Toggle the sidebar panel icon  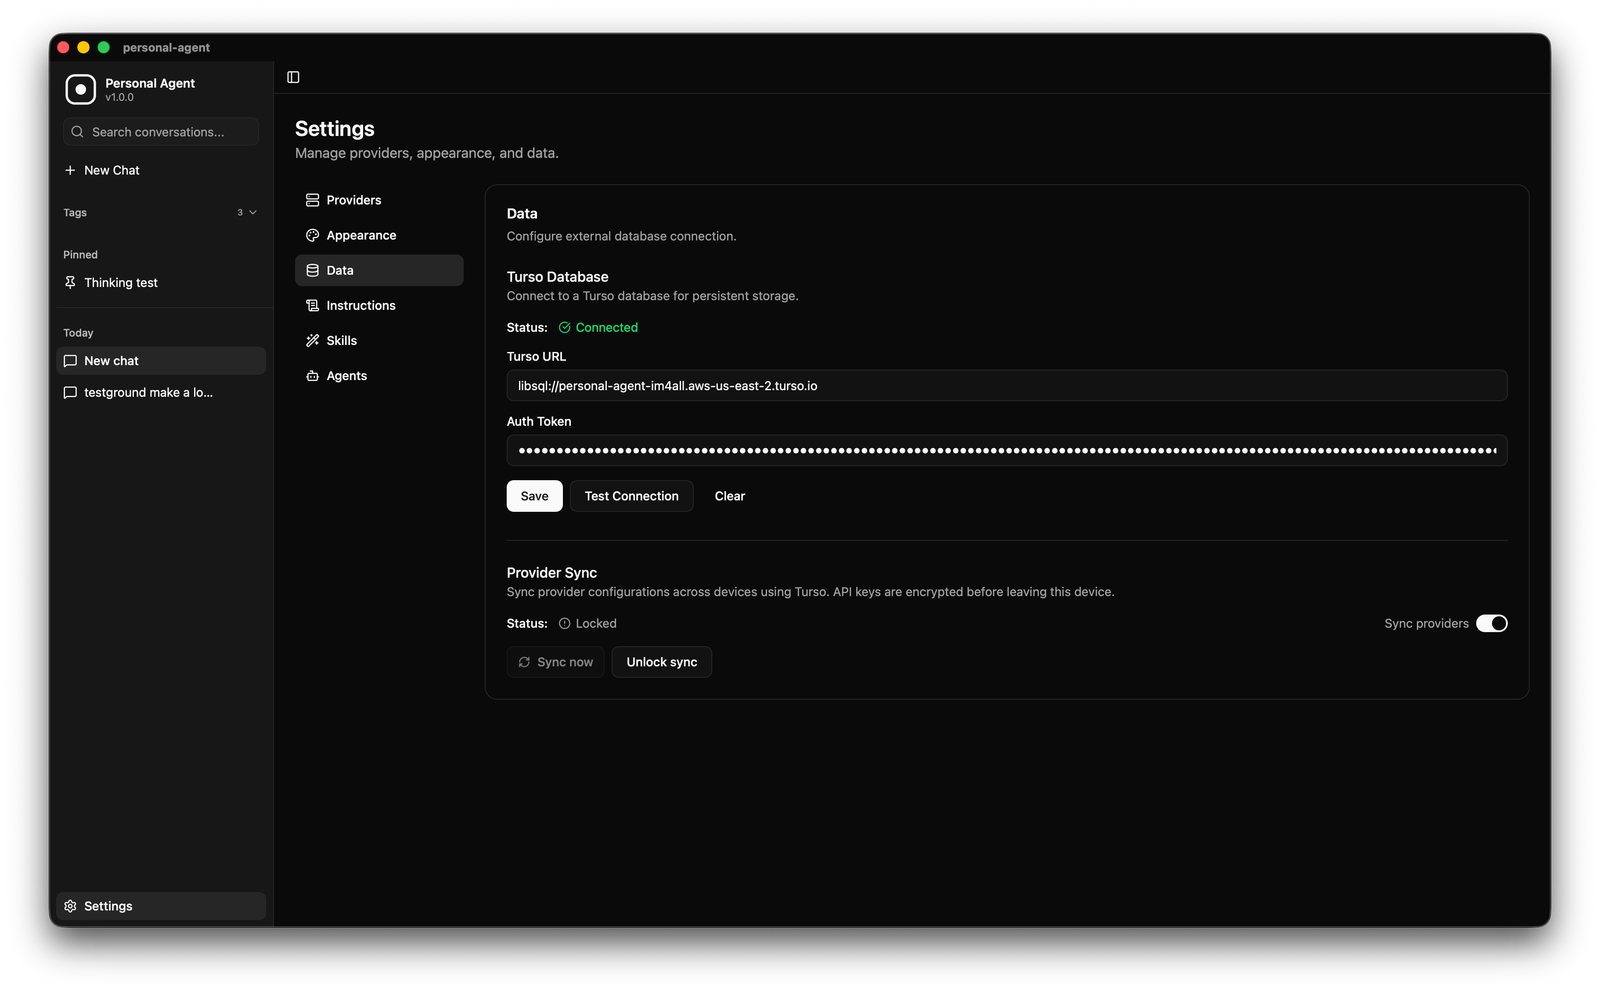(x=293, y=77)
